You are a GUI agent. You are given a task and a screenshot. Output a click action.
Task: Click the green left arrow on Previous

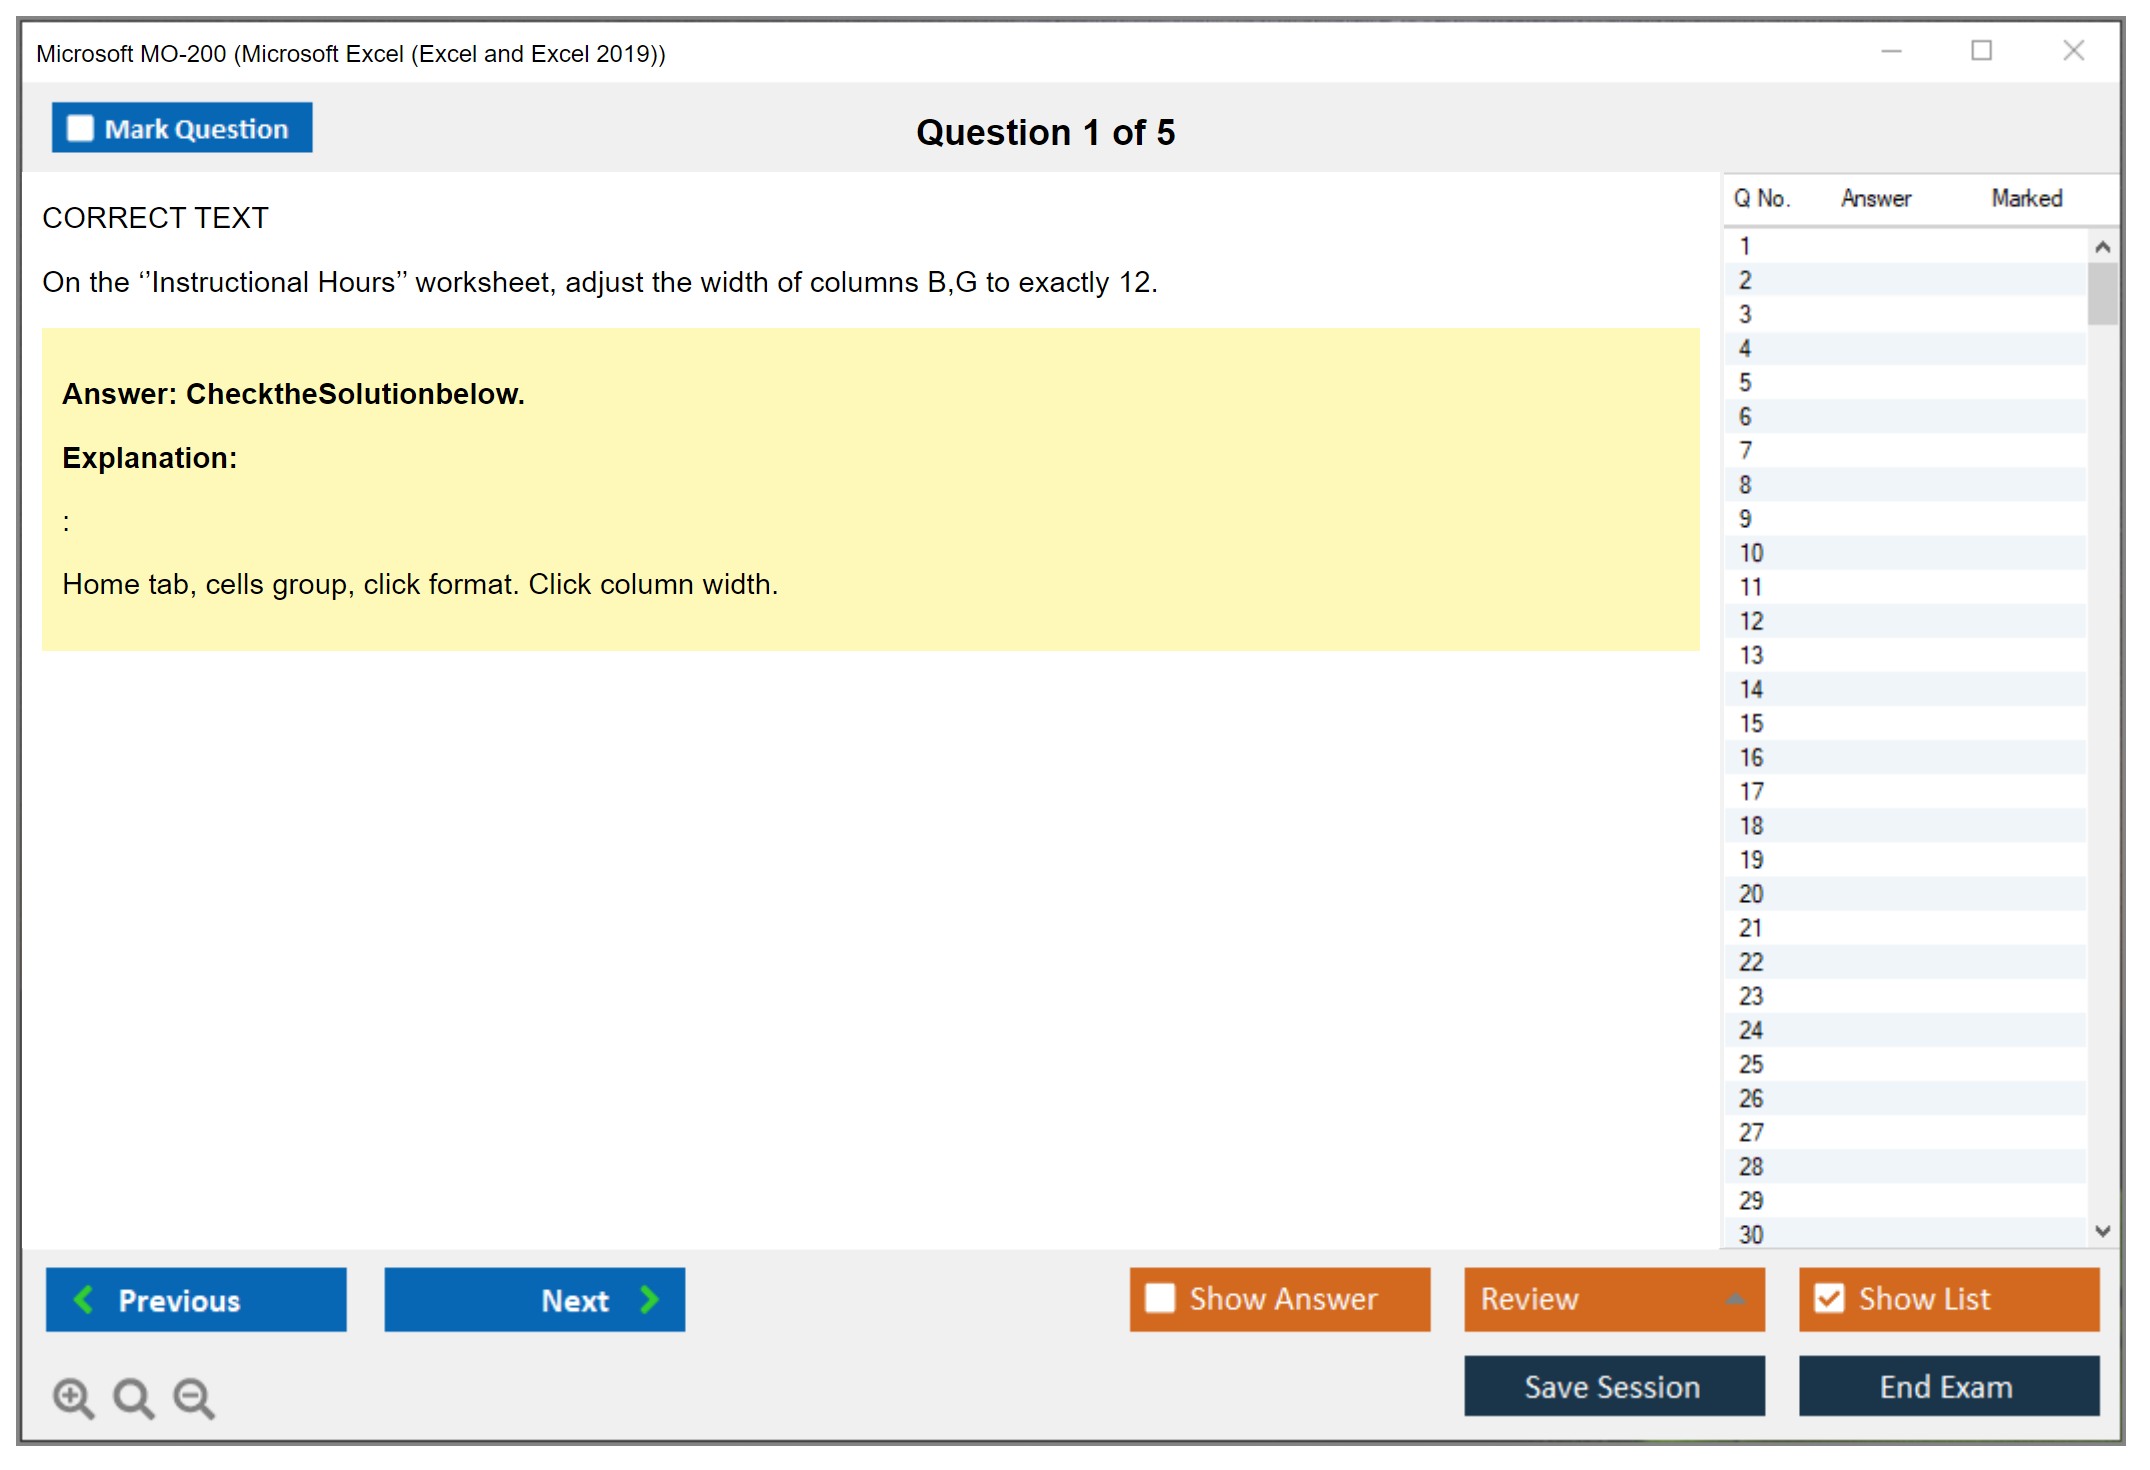[84, 1299]
